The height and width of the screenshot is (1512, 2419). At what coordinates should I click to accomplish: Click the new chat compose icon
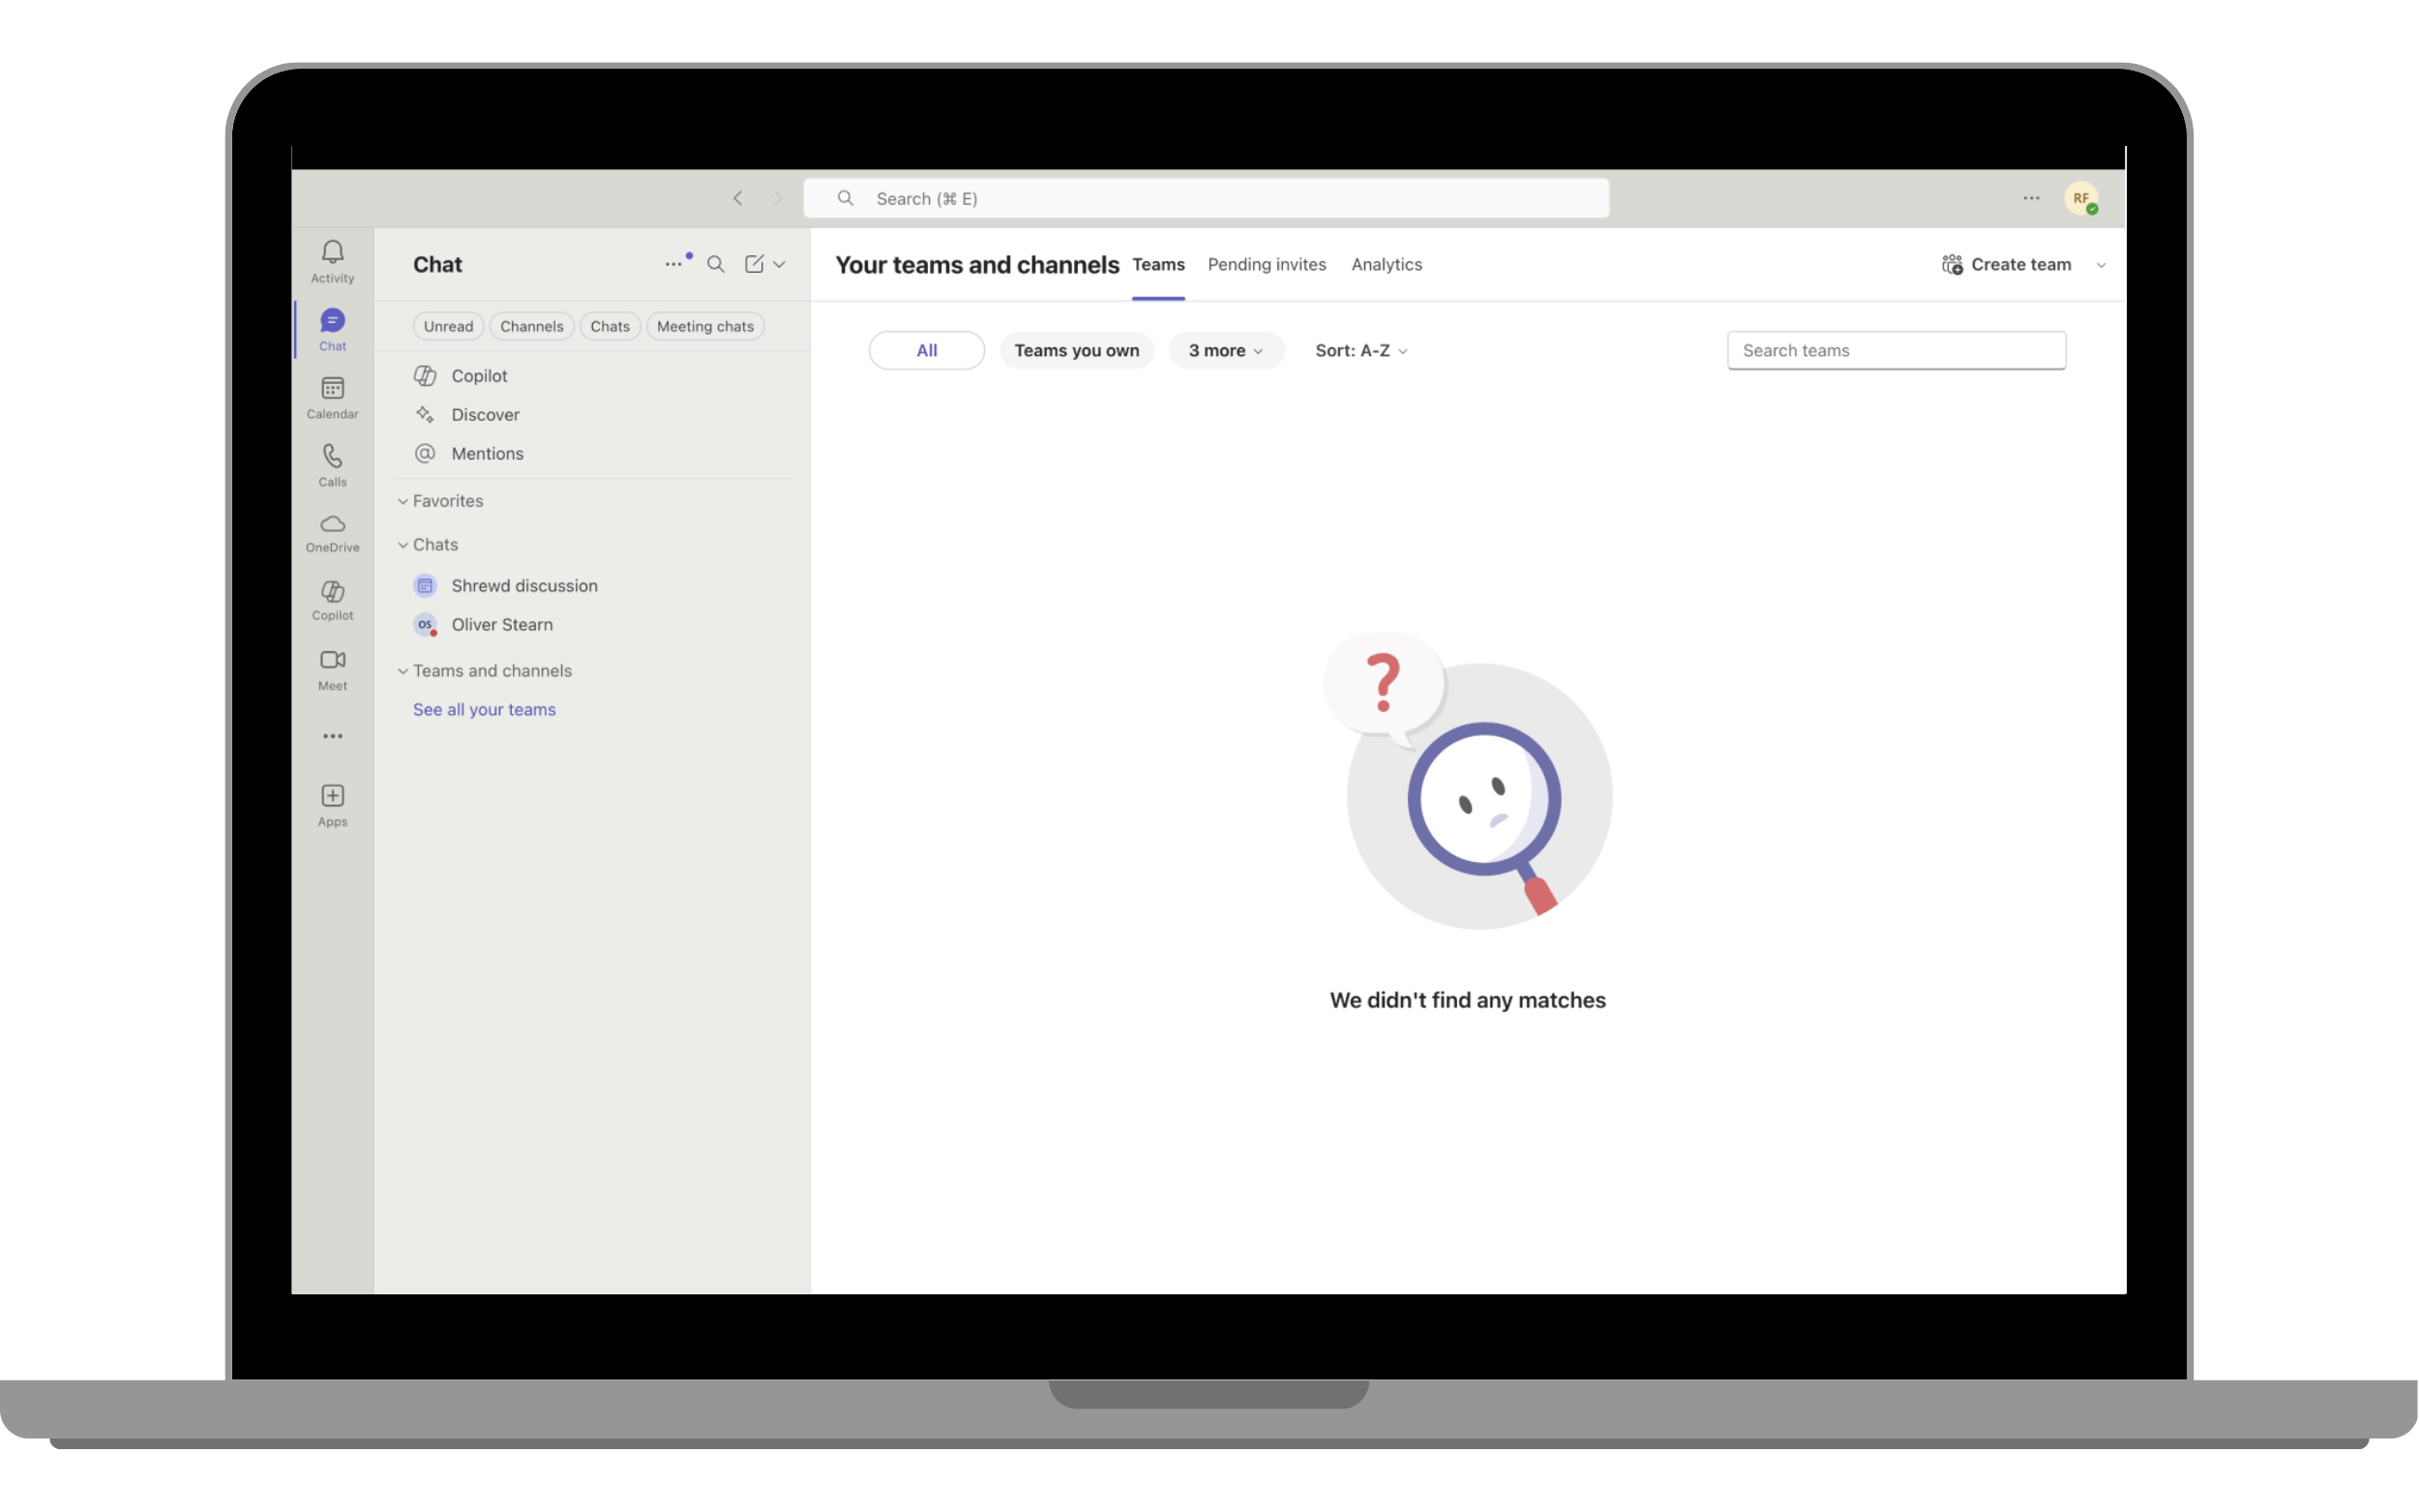point(754,264)
